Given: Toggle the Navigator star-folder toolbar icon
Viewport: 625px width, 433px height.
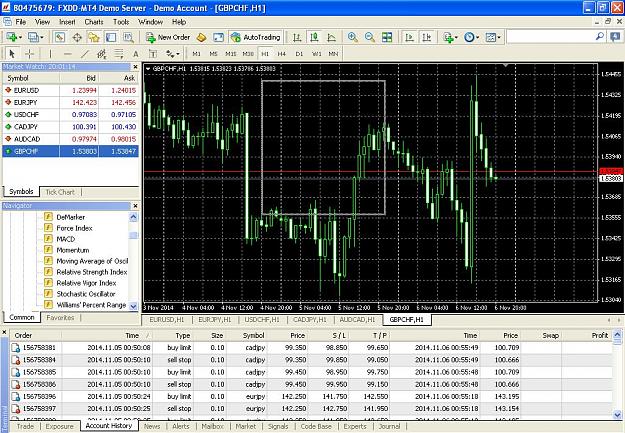Looking at the screenshot, I should [x=94, y=37].
